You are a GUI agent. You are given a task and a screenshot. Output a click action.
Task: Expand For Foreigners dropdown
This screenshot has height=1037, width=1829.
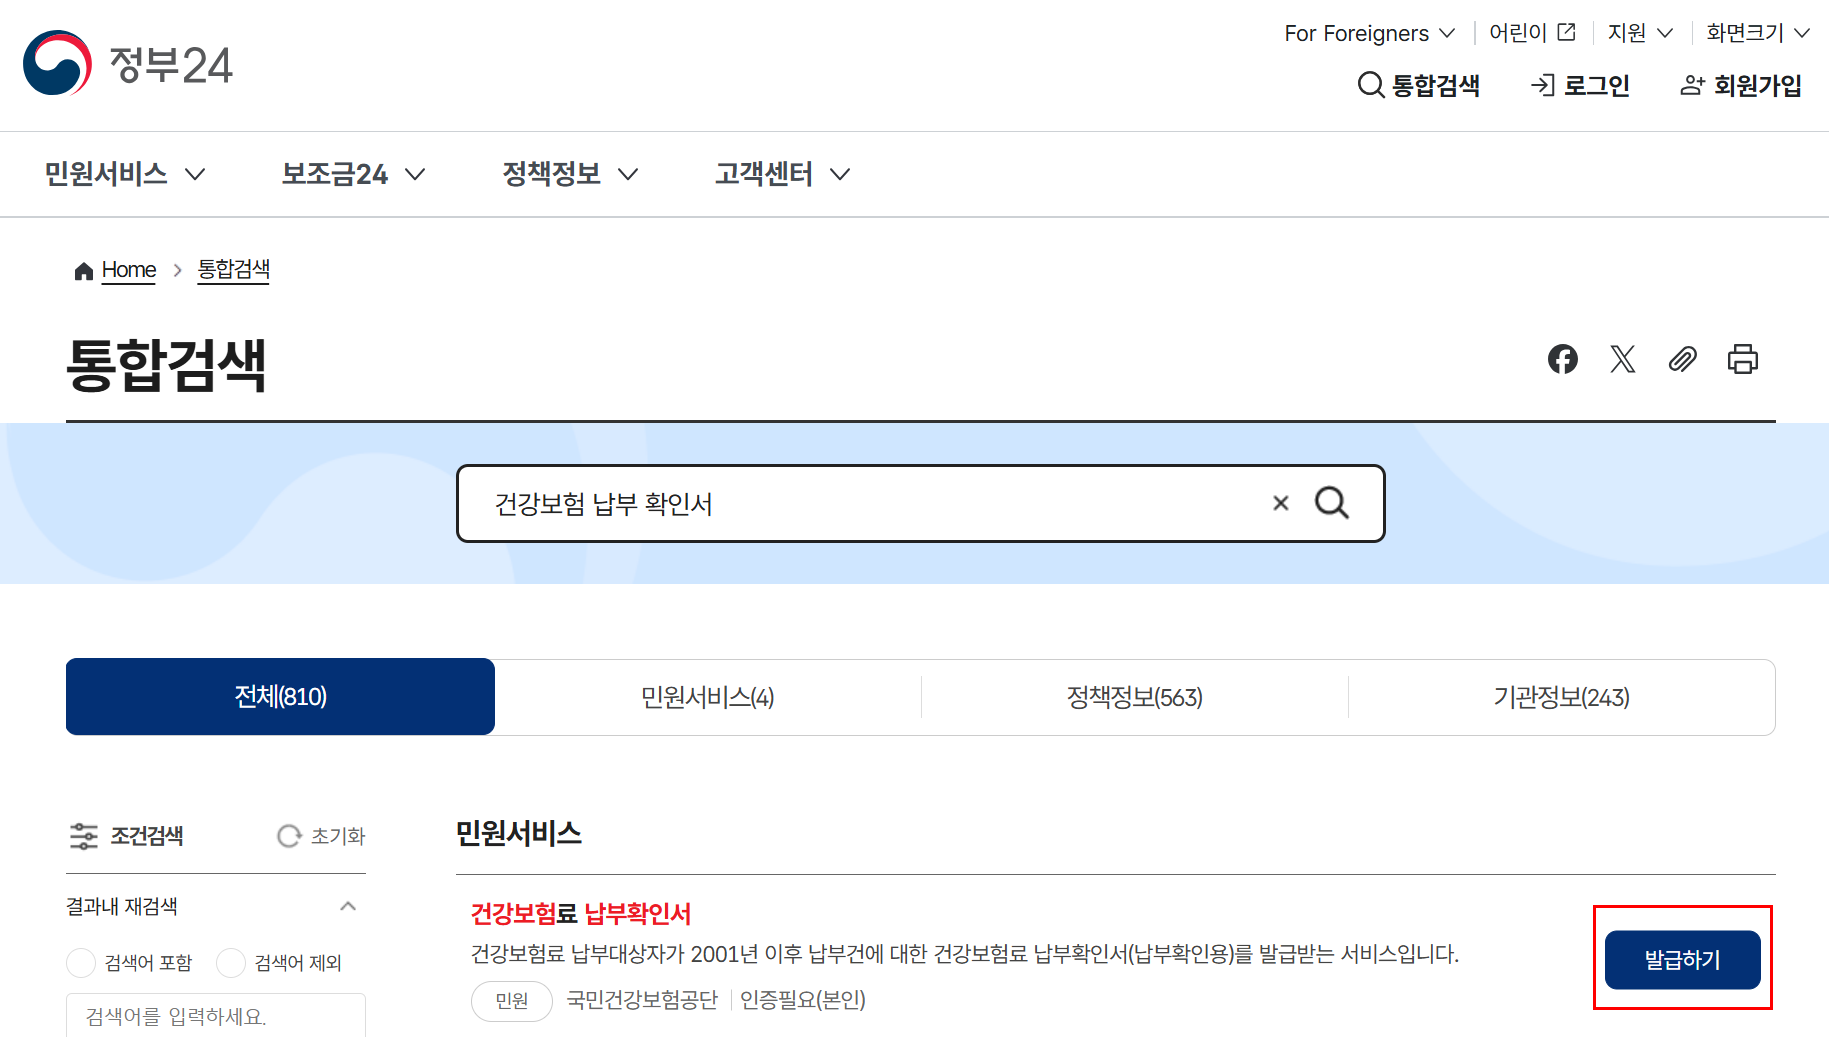pos(1369,33)
